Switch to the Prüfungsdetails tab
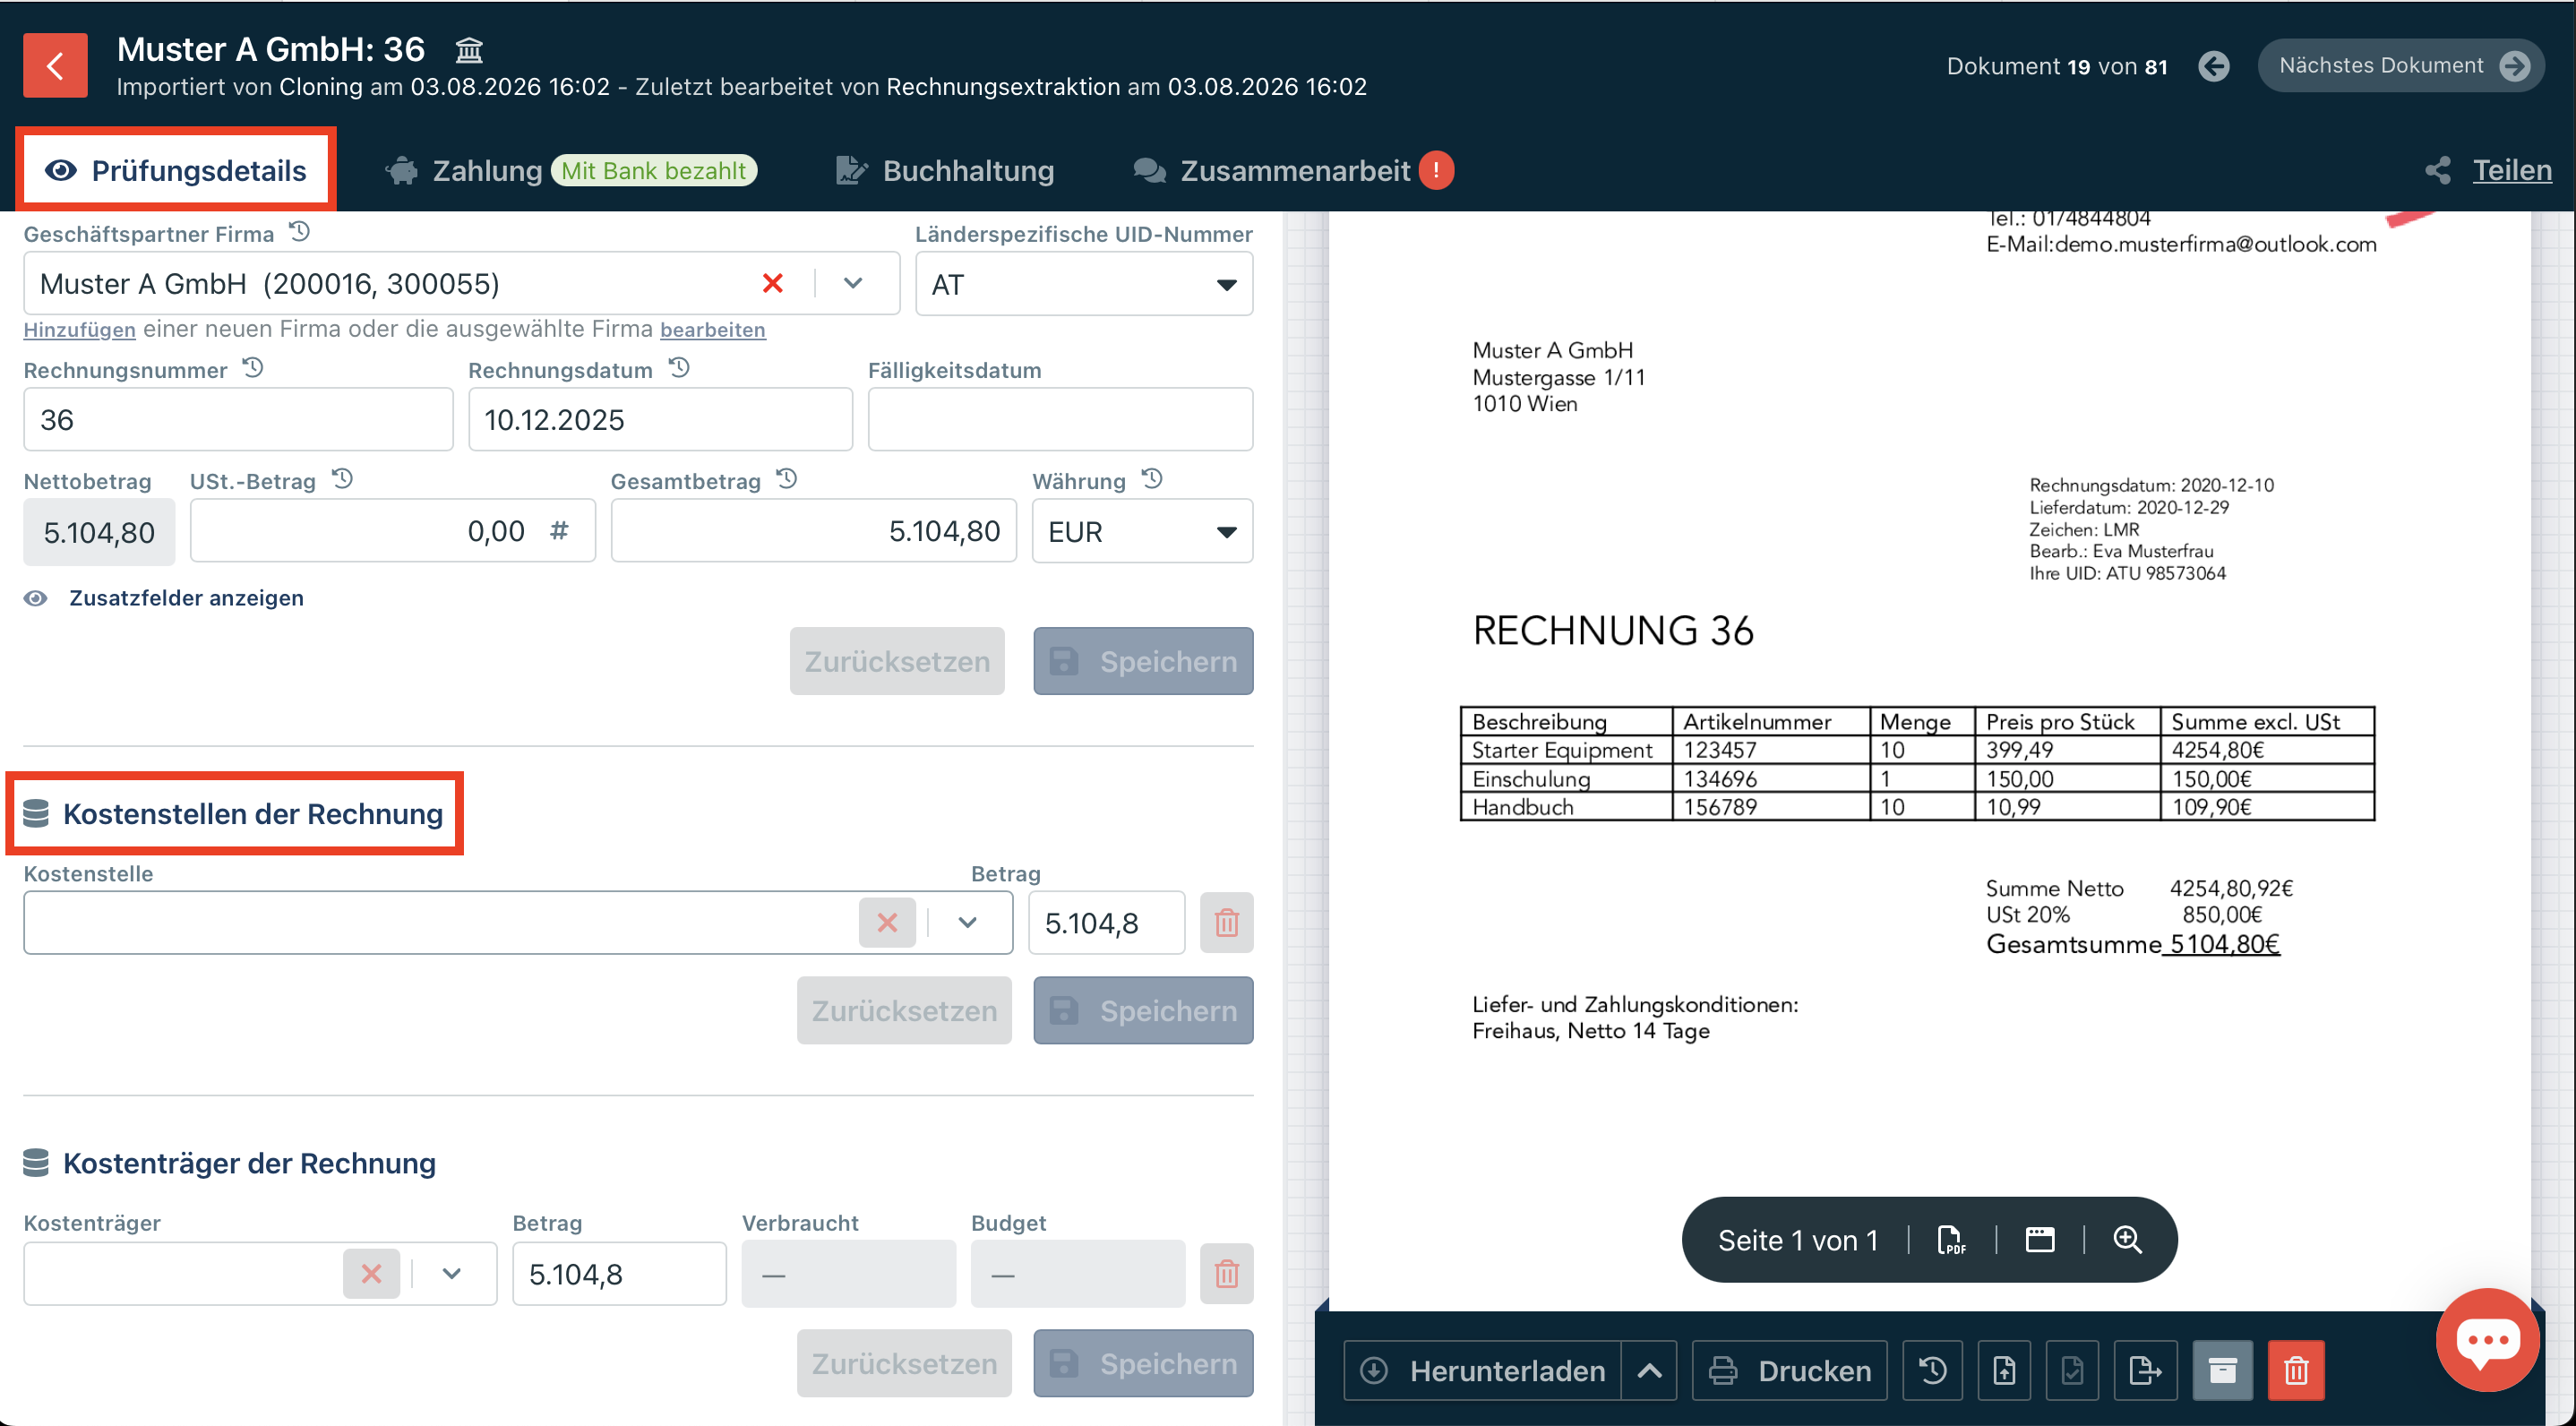Image resolution: width=2576 pixels, height=1426 pixels. [x=177, y=170]
